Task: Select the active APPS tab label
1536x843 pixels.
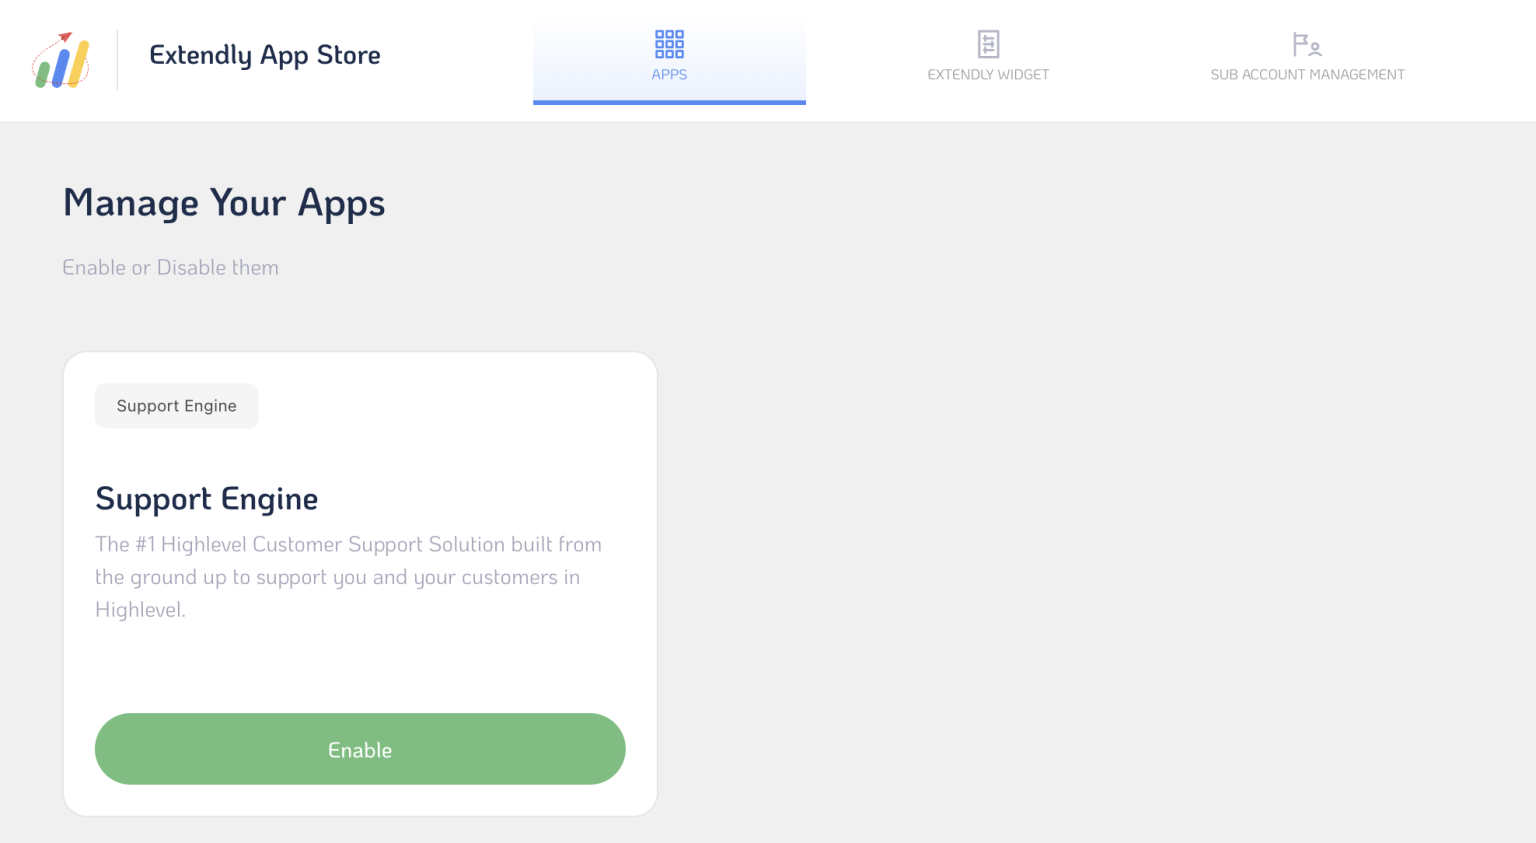Action: [x=669, y=73]
